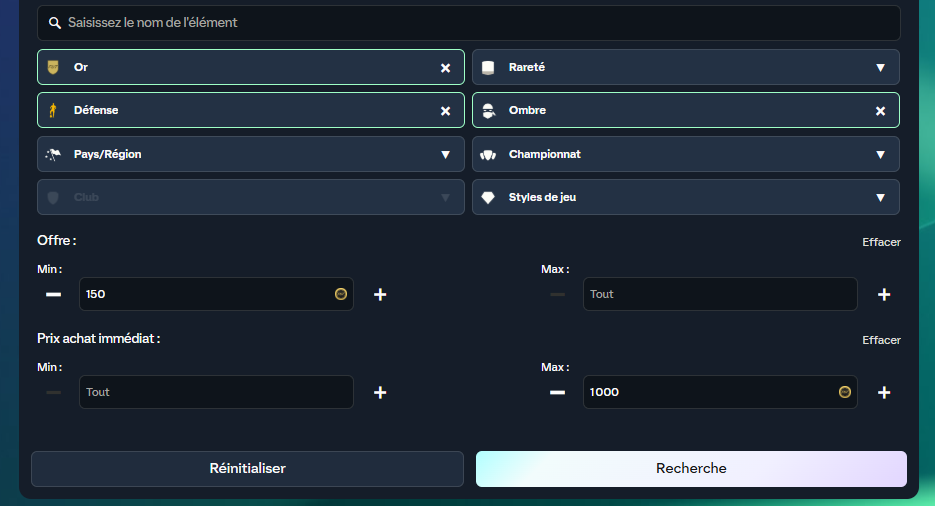Increase the Offre minimum value

[x=380, y=294]
